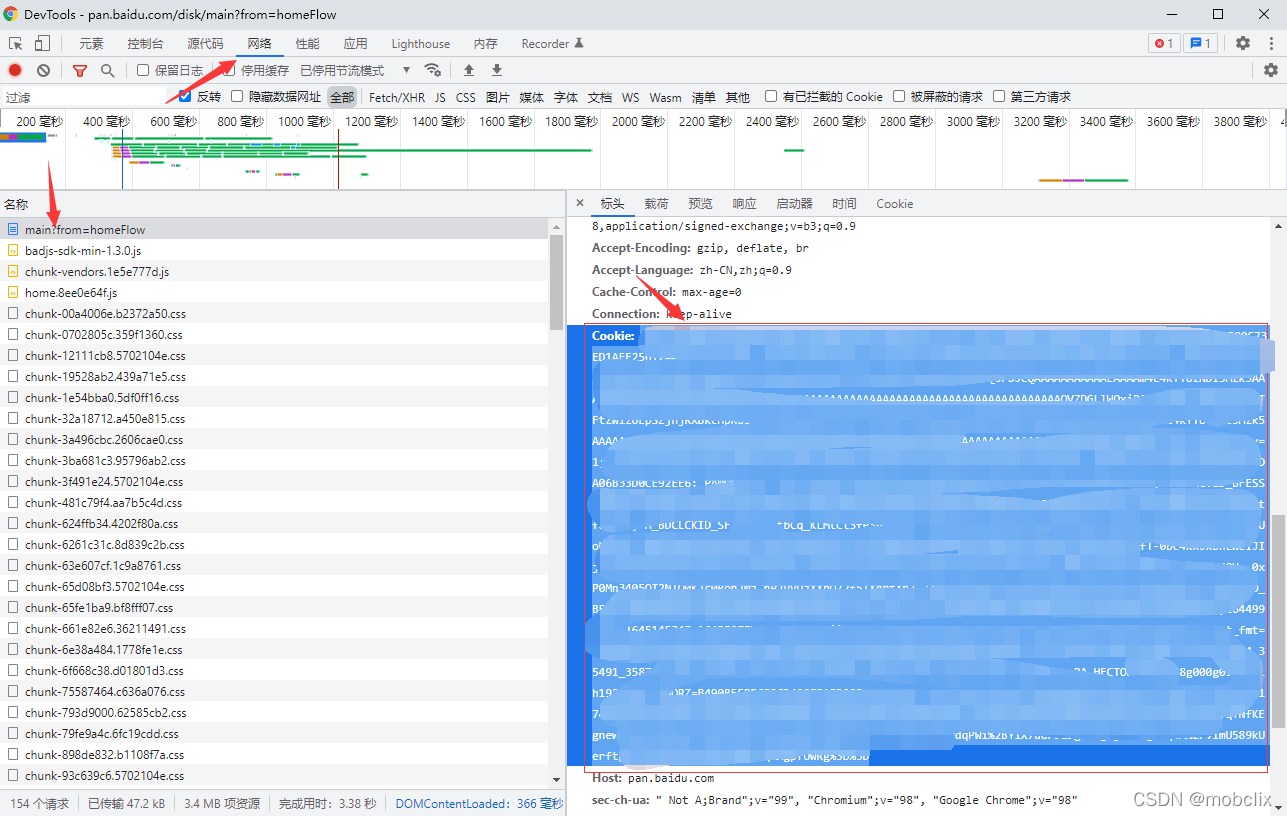Close the request details pane with X

(x=580, y=203)
